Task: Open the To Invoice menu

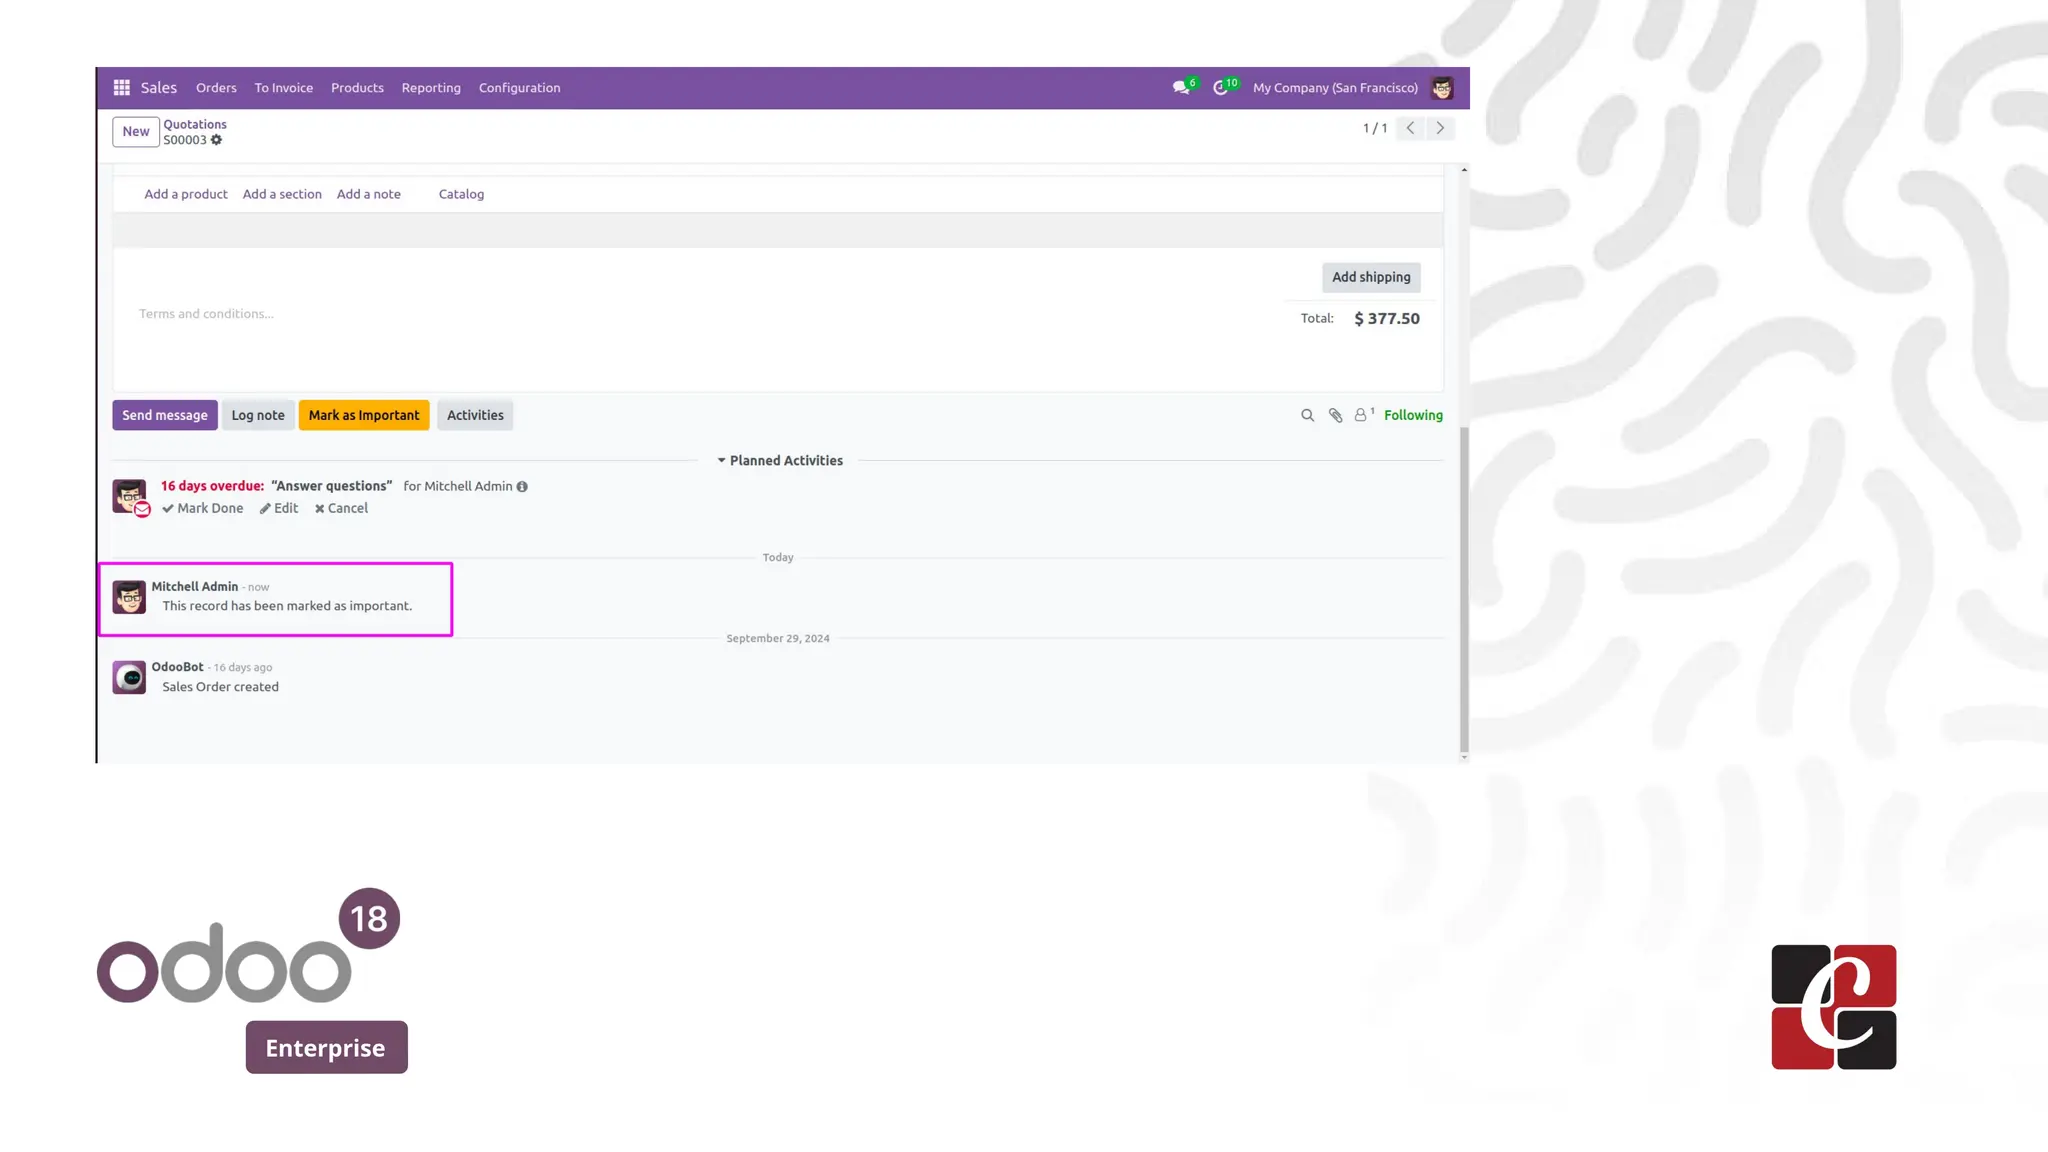Action: [284, 88]
